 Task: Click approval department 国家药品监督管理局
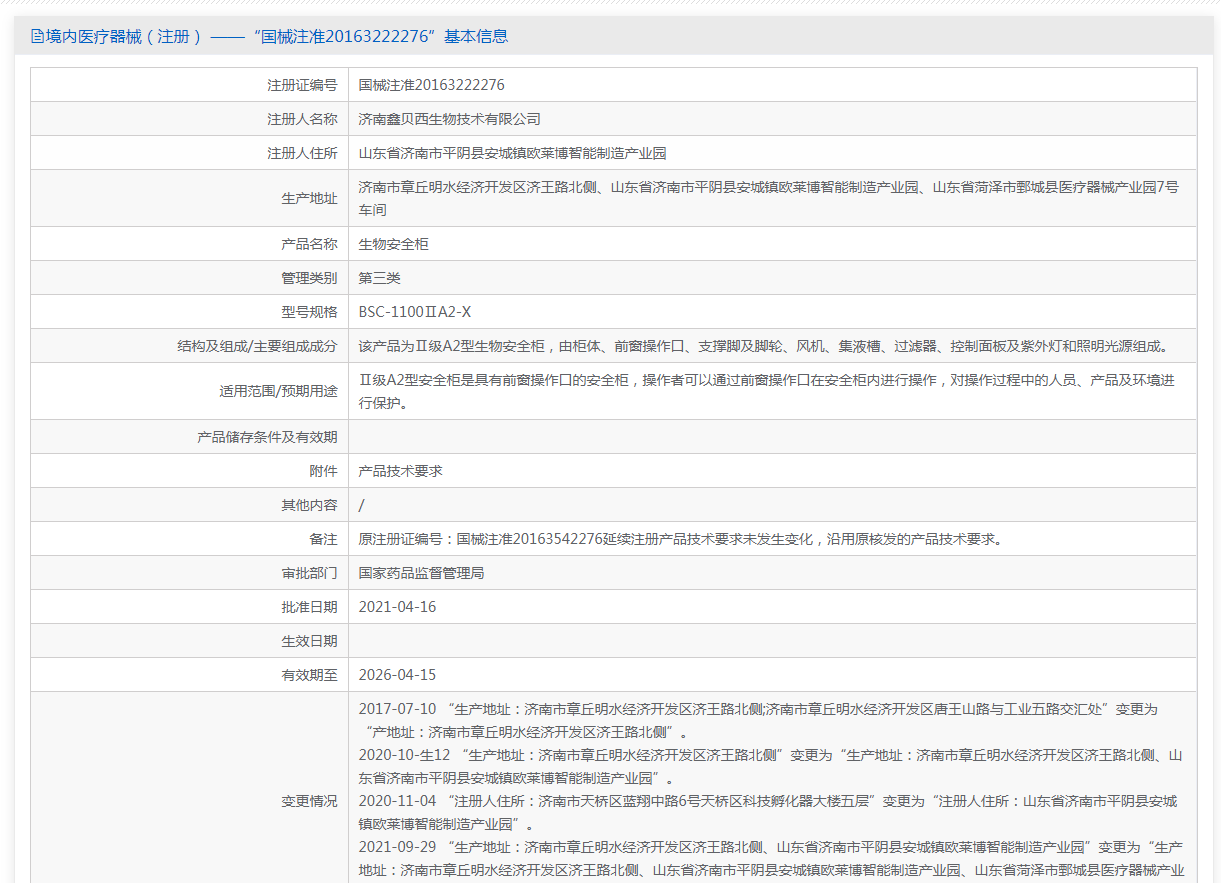(x=421, y=573)
